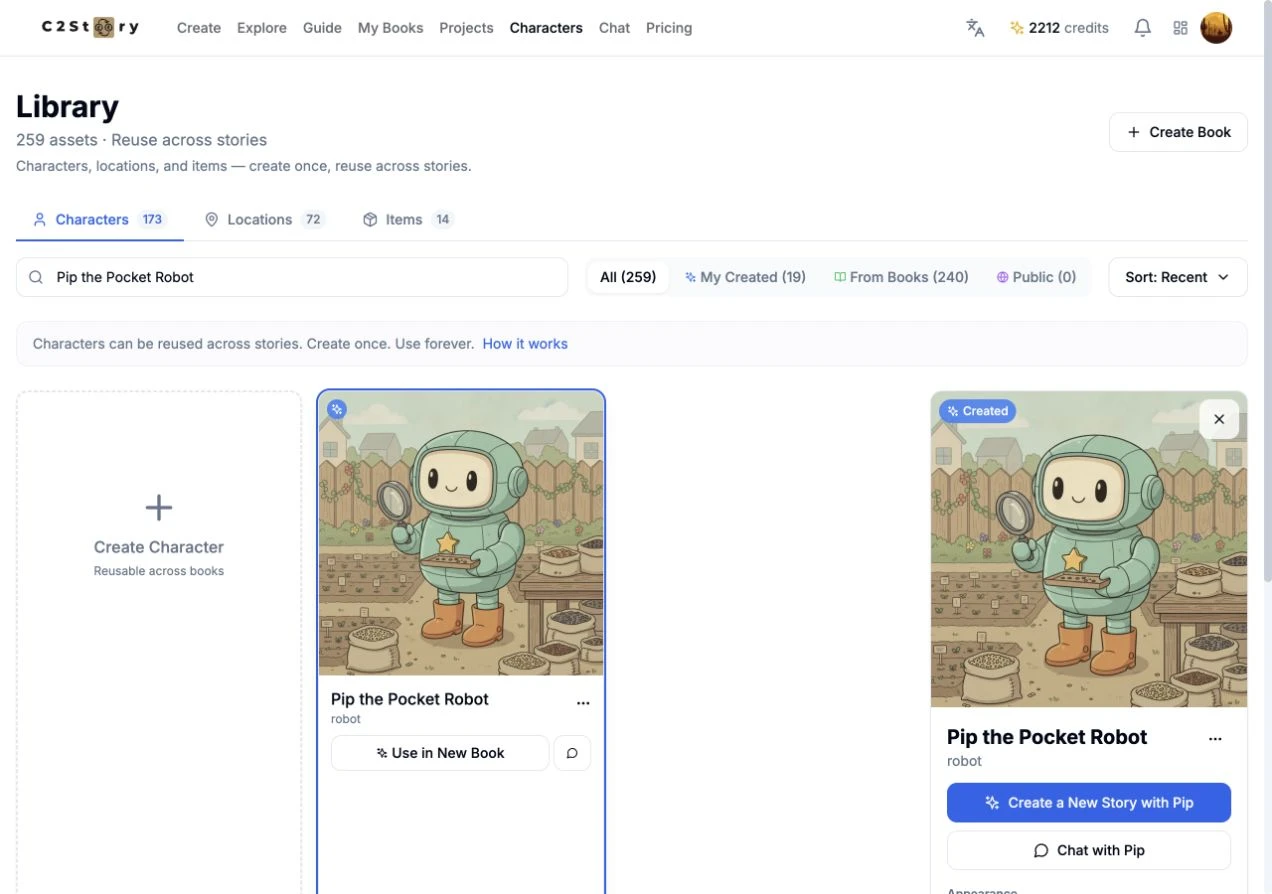The height and width of the screenshot is (894, 1272).
Task: Focus the character search field
Action: (x=292, y=277)
